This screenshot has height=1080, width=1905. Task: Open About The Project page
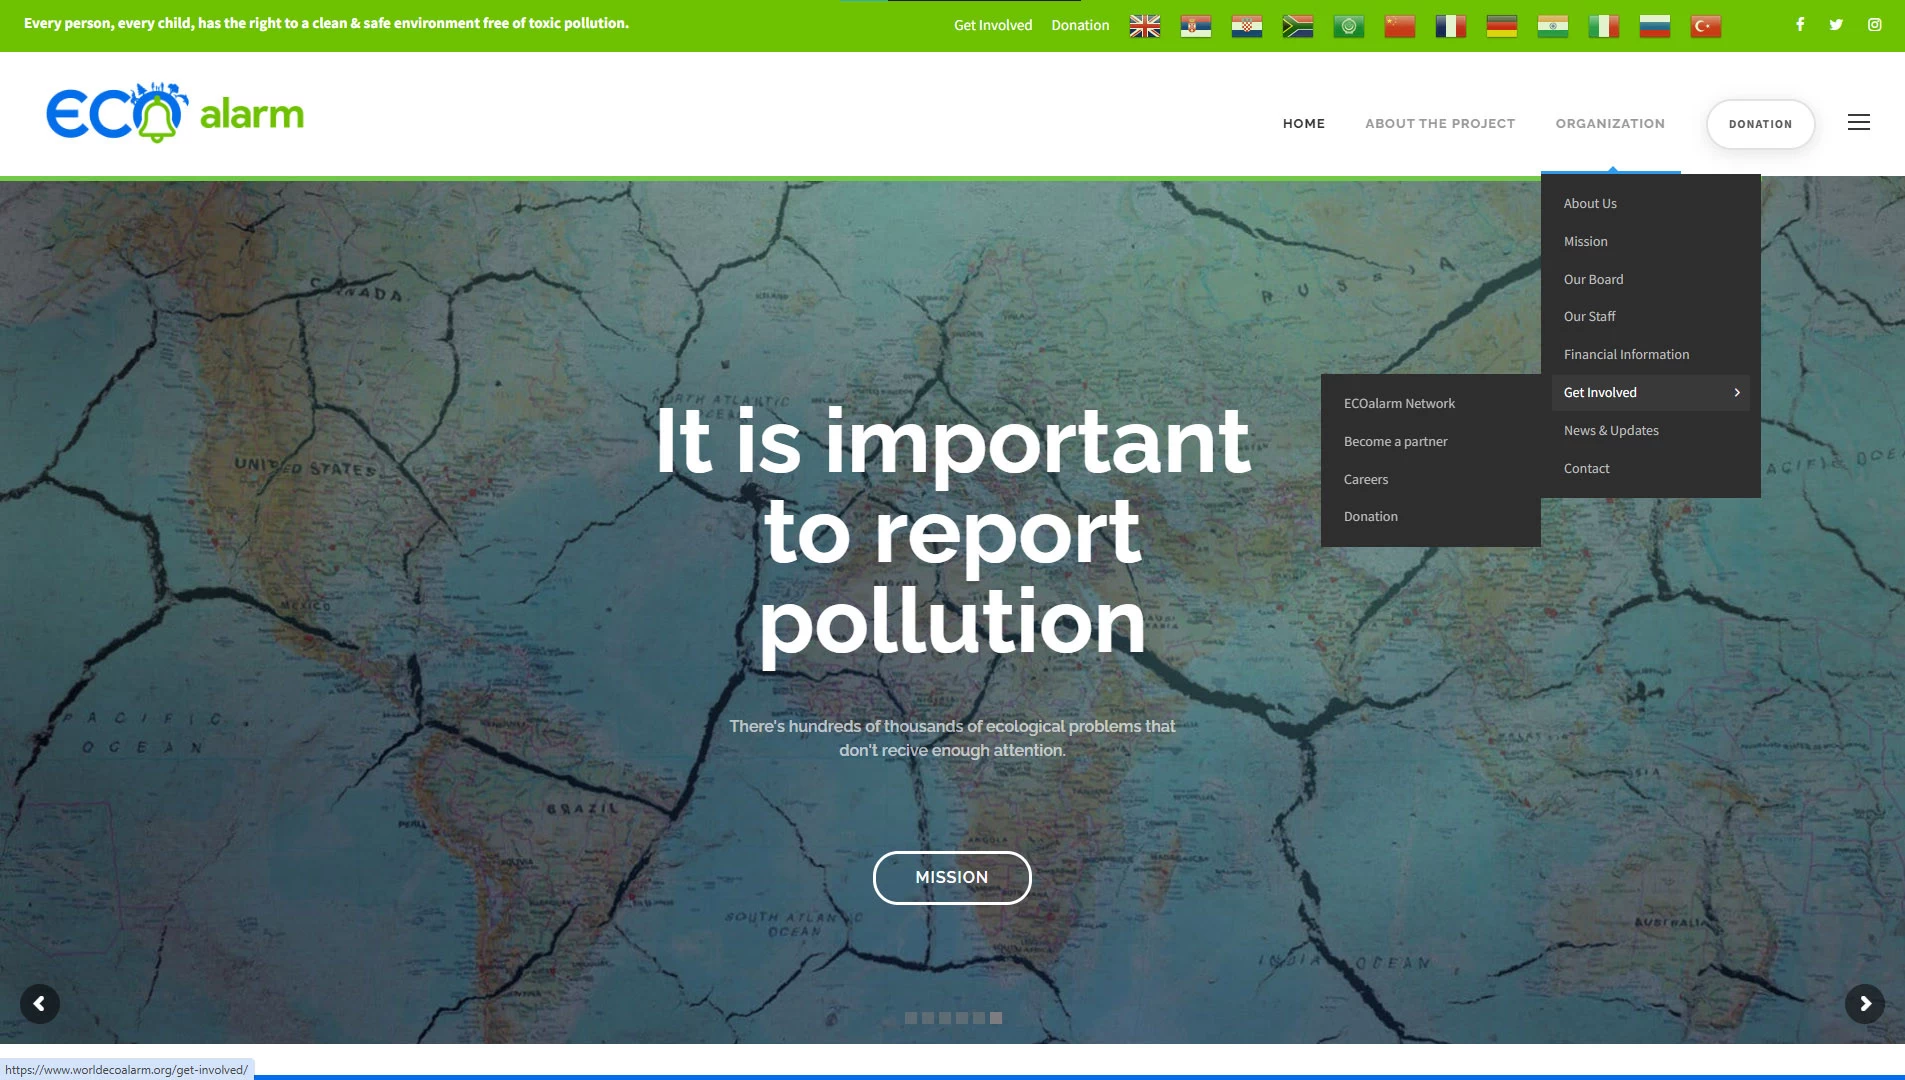[1439, 124]
